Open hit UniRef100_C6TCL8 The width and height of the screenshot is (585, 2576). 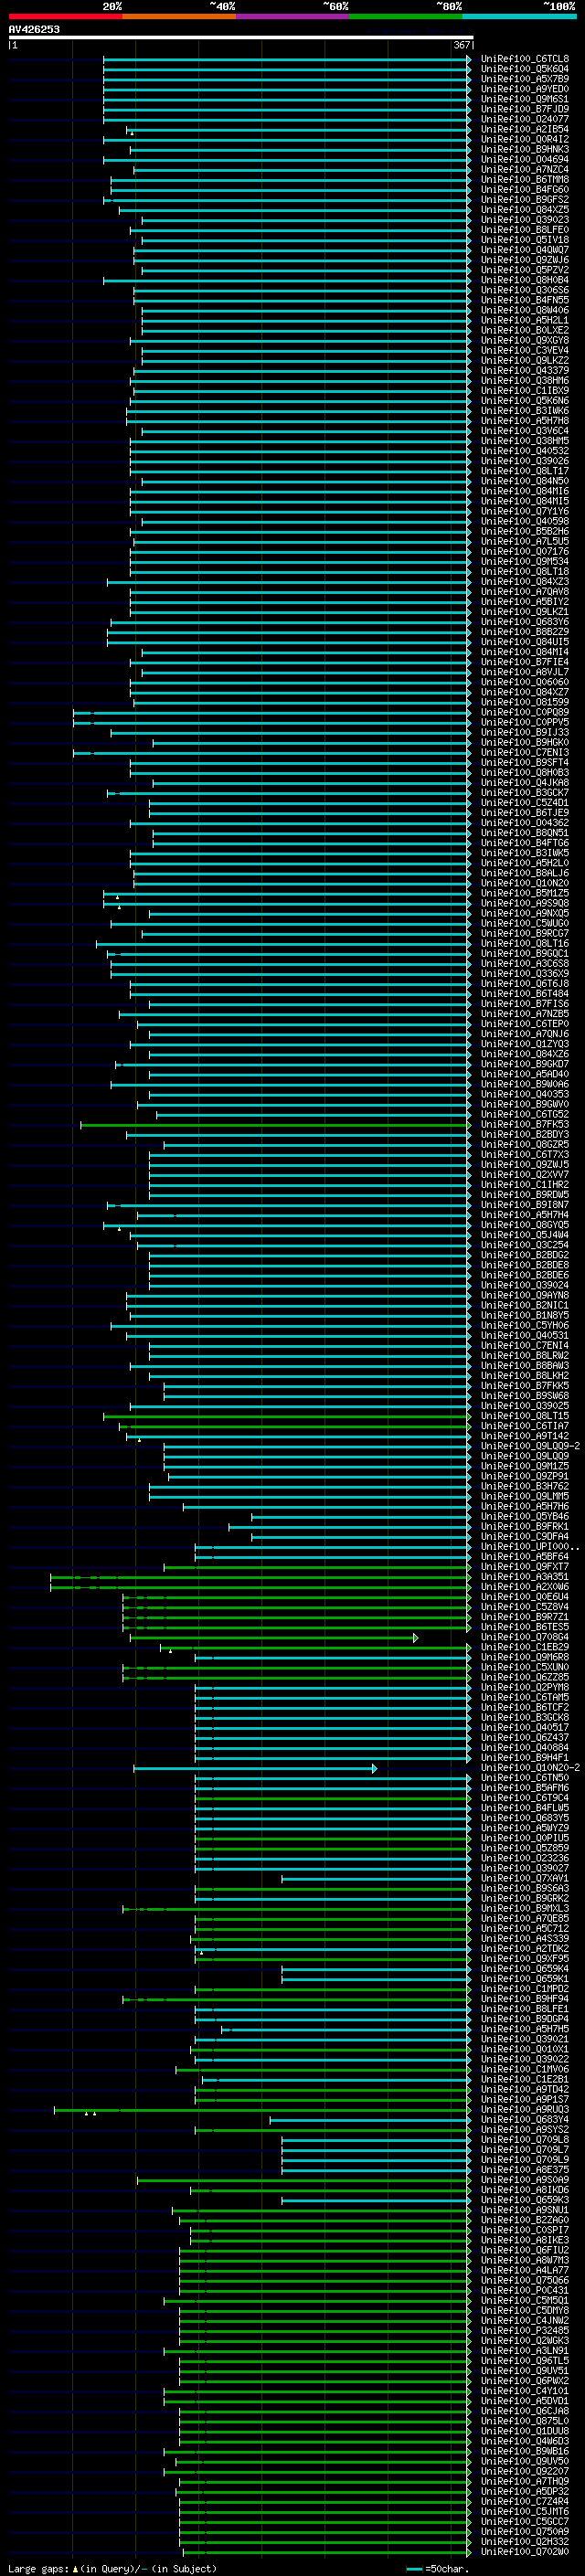[525, 59]
